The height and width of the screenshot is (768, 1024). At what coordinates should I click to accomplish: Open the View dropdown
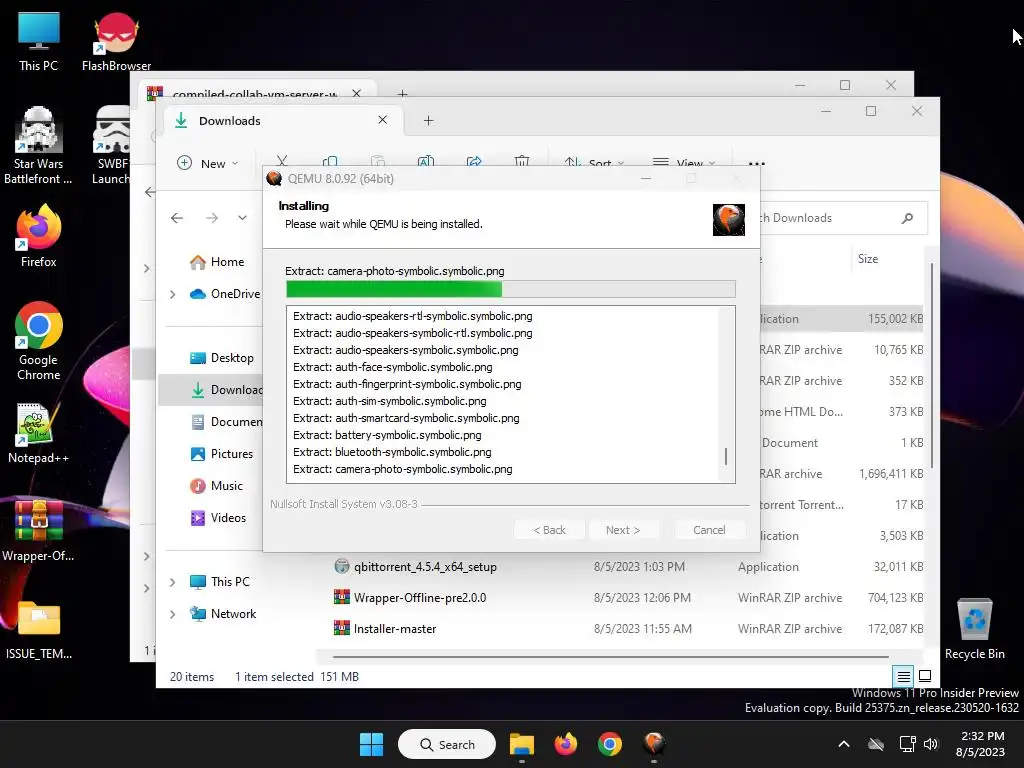(x=683, y=163)
